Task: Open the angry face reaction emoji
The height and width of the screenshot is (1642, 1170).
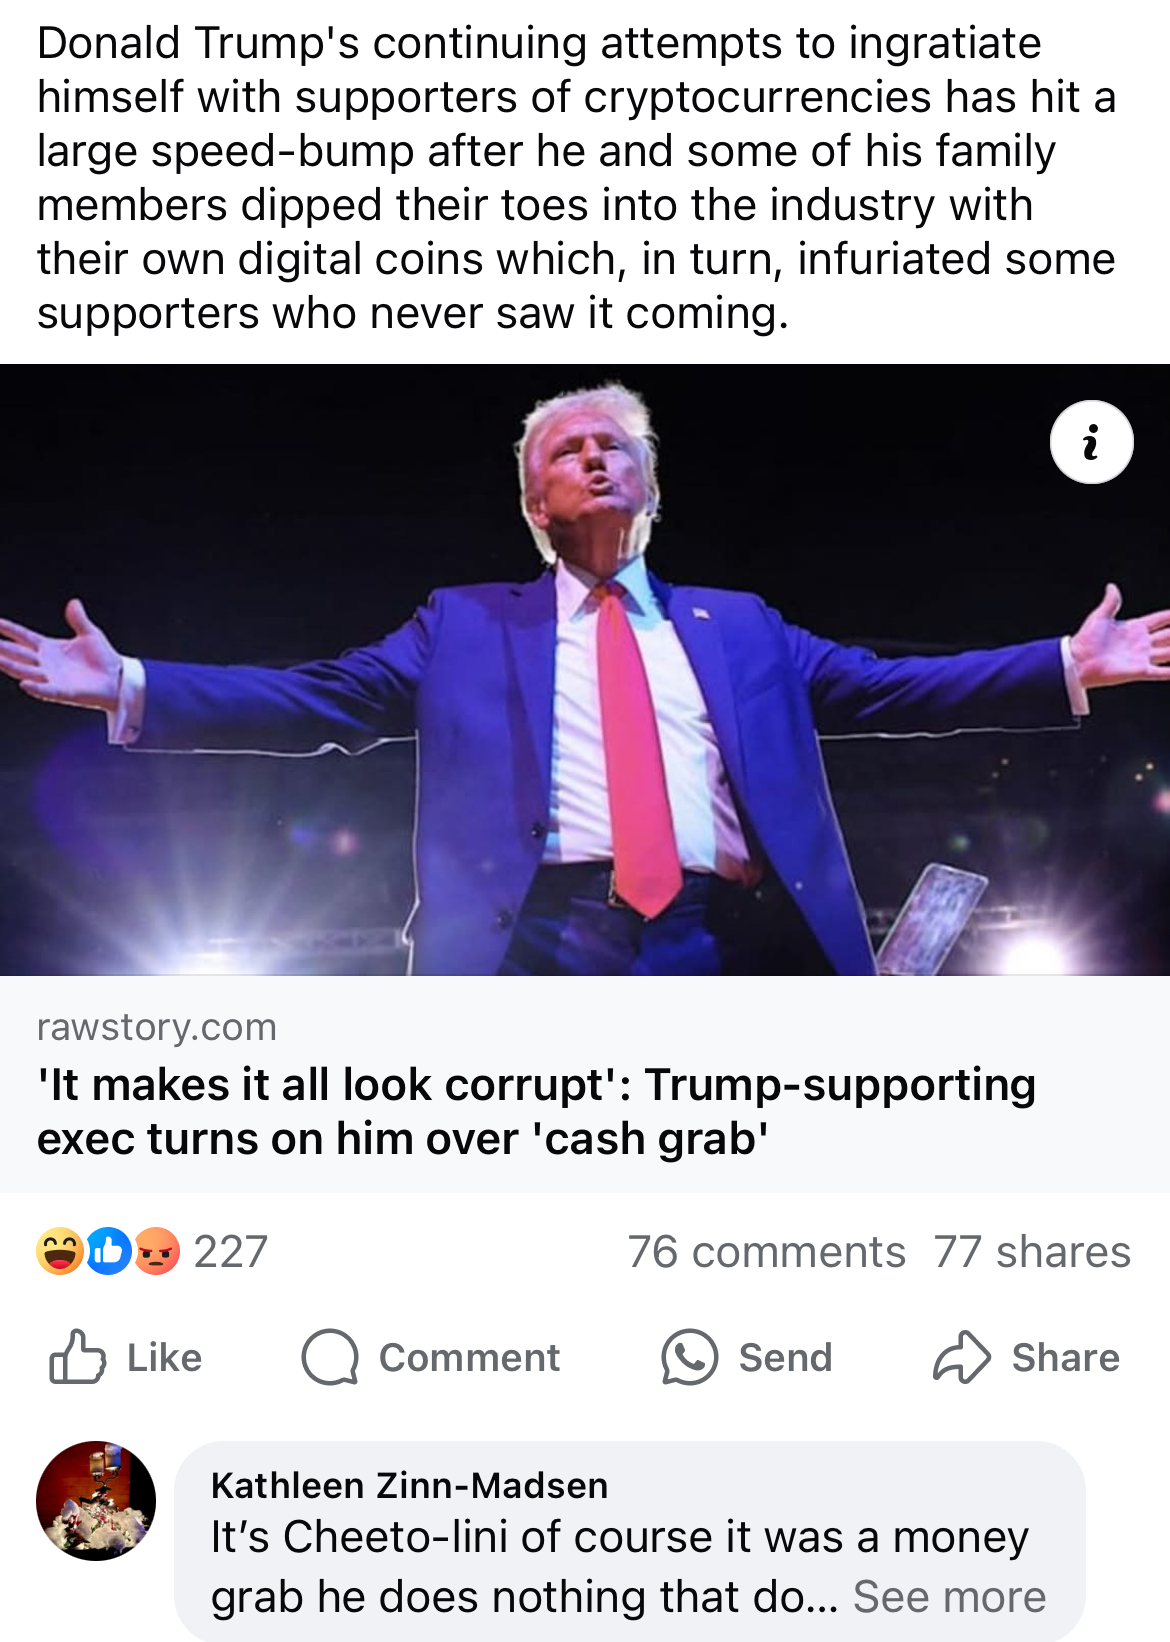Action: [x=156, y=1251]
